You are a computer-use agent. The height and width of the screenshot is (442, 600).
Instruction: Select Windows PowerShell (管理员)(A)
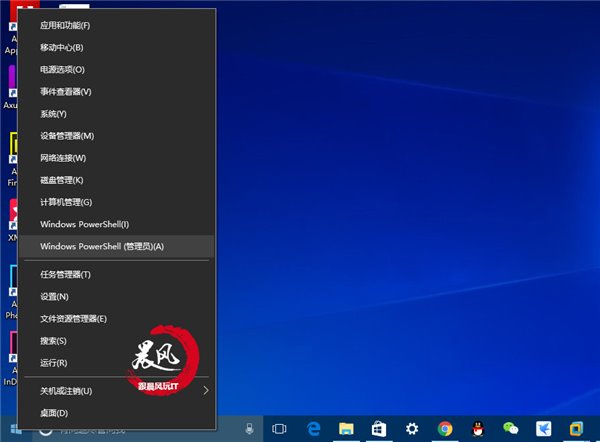pyautogui.click(x=102, y=246)
